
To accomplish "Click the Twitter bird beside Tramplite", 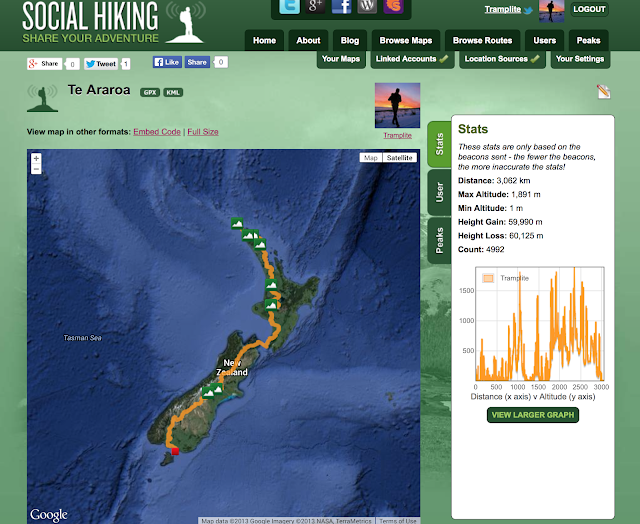I will pyautogui.click(x=528, y=10).
